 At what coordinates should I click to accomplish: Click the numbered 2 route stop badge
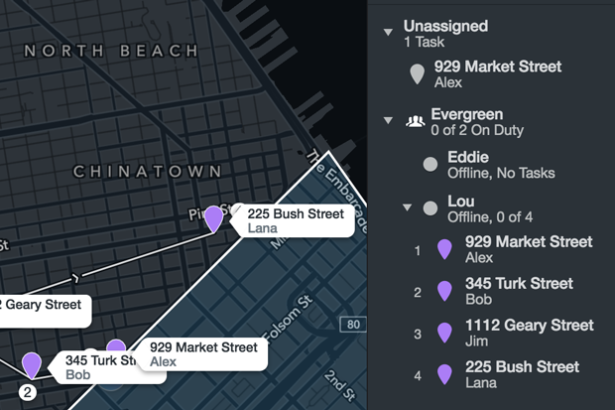pyautogui.click(x=27, y=392)
